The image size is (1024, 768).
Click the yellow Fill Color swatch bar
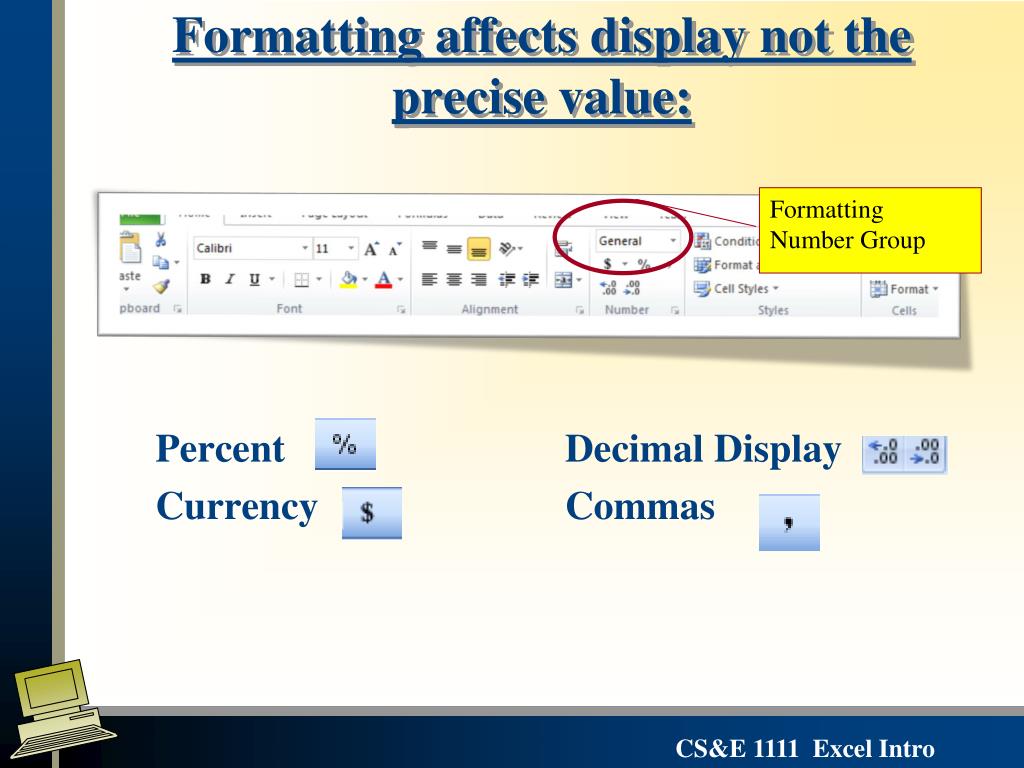point(349,286)
